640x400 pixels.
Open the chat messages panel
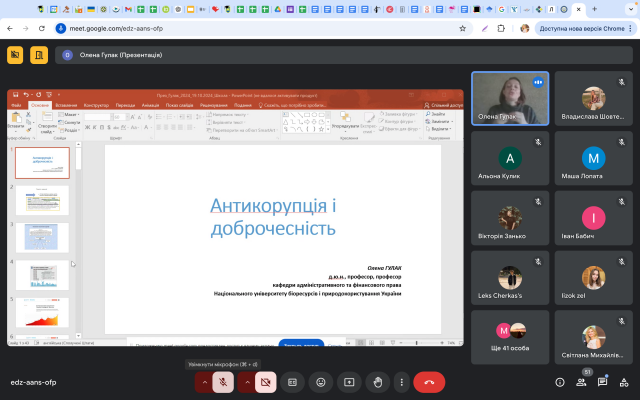point(603,382)
